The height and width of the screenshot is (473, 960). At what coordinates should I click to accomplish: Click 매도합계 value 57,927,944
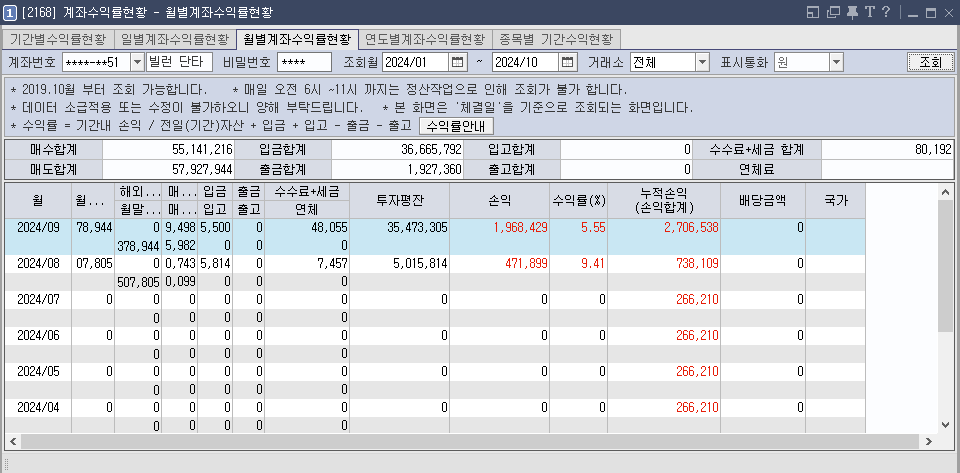(x=202, y=169)
